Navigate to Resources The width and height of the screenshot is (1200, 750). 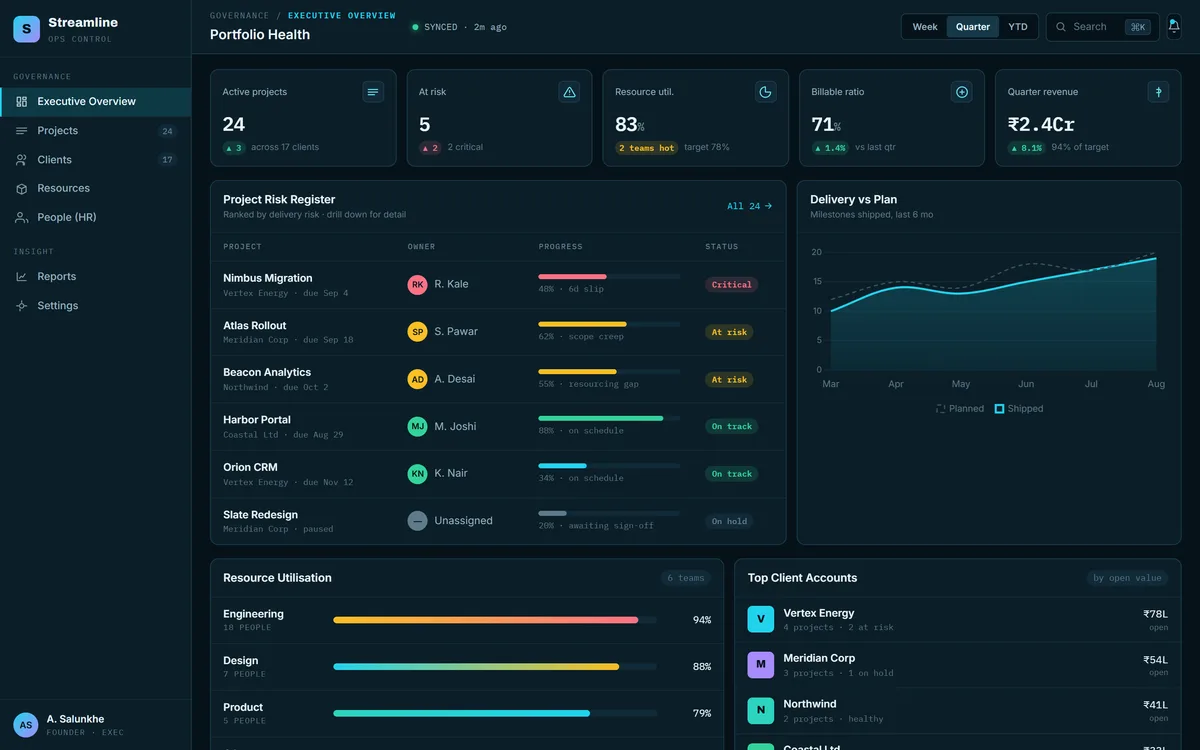(x=95, y=189)
